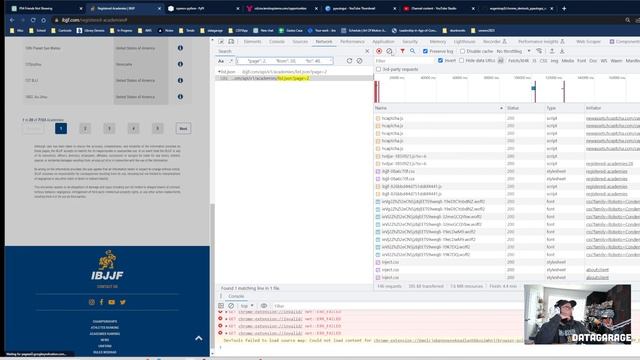The height and width of the screenshot is (360, 640).
Task: Collapse the list.json search result group
Action: click(219, 72)
